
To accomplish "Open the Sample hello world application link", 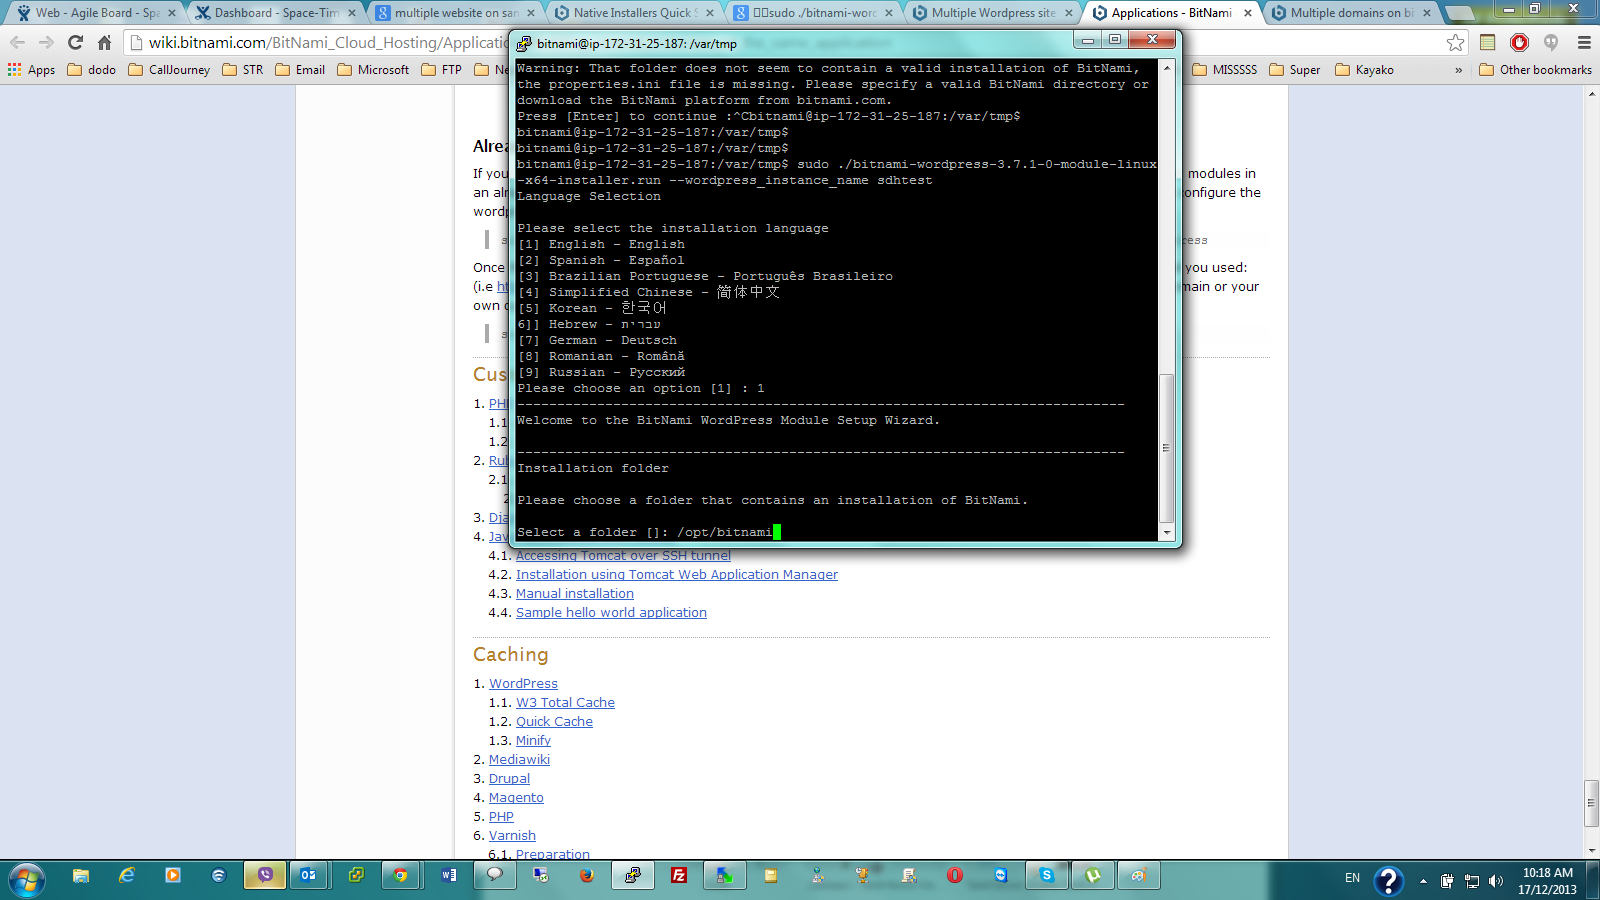I will [611, 613].
